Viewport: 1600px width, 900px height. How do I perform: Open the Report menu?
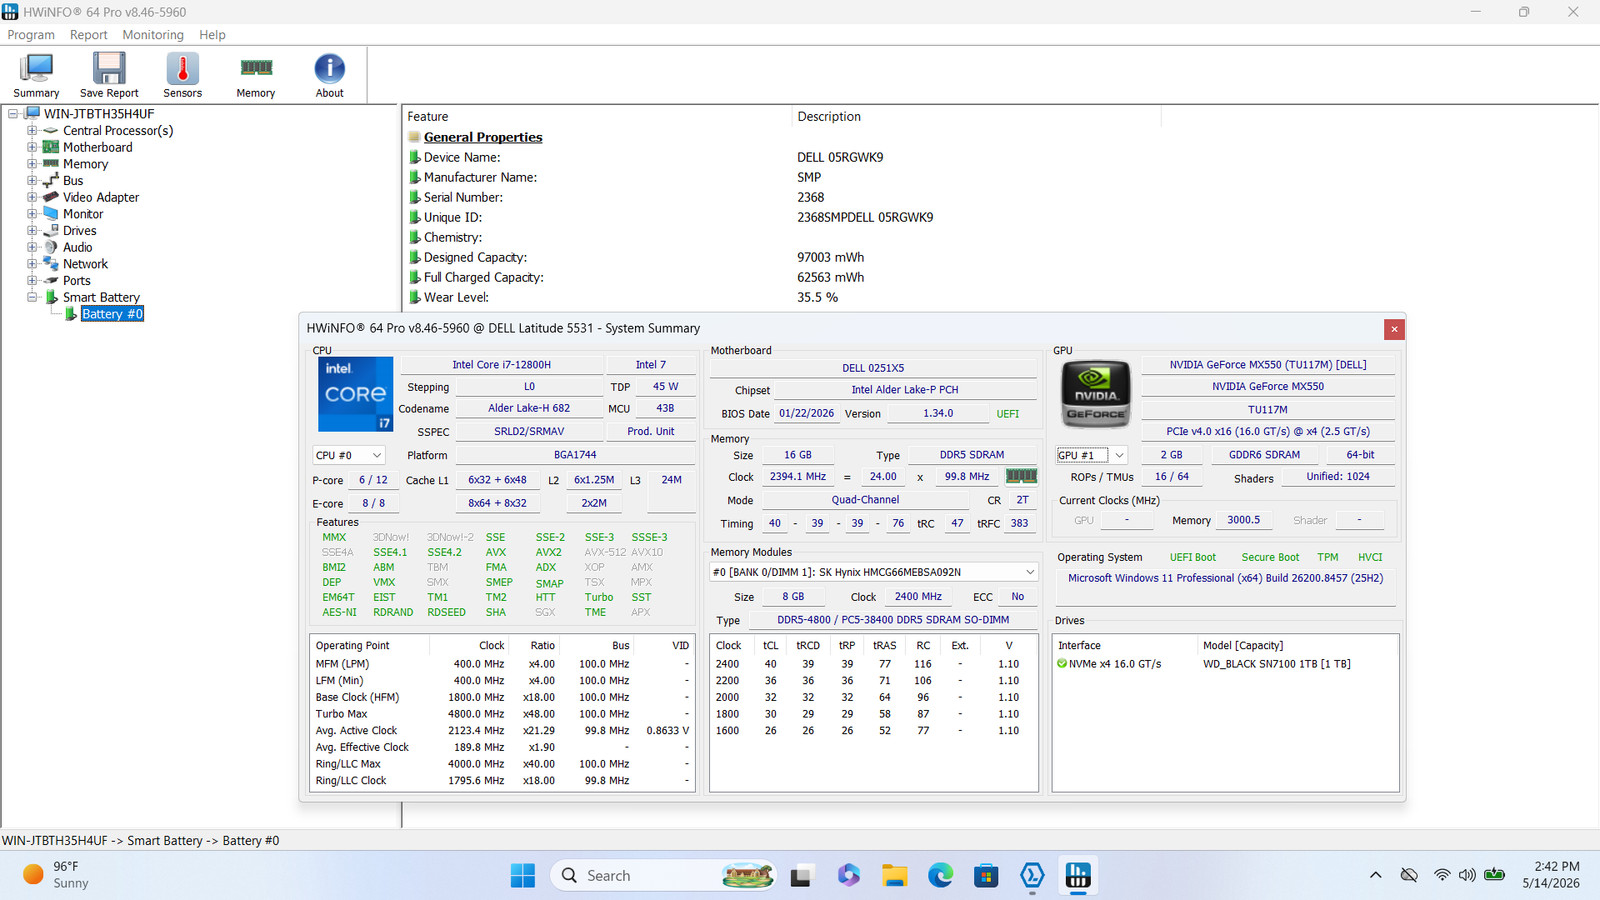click(88, 35)
